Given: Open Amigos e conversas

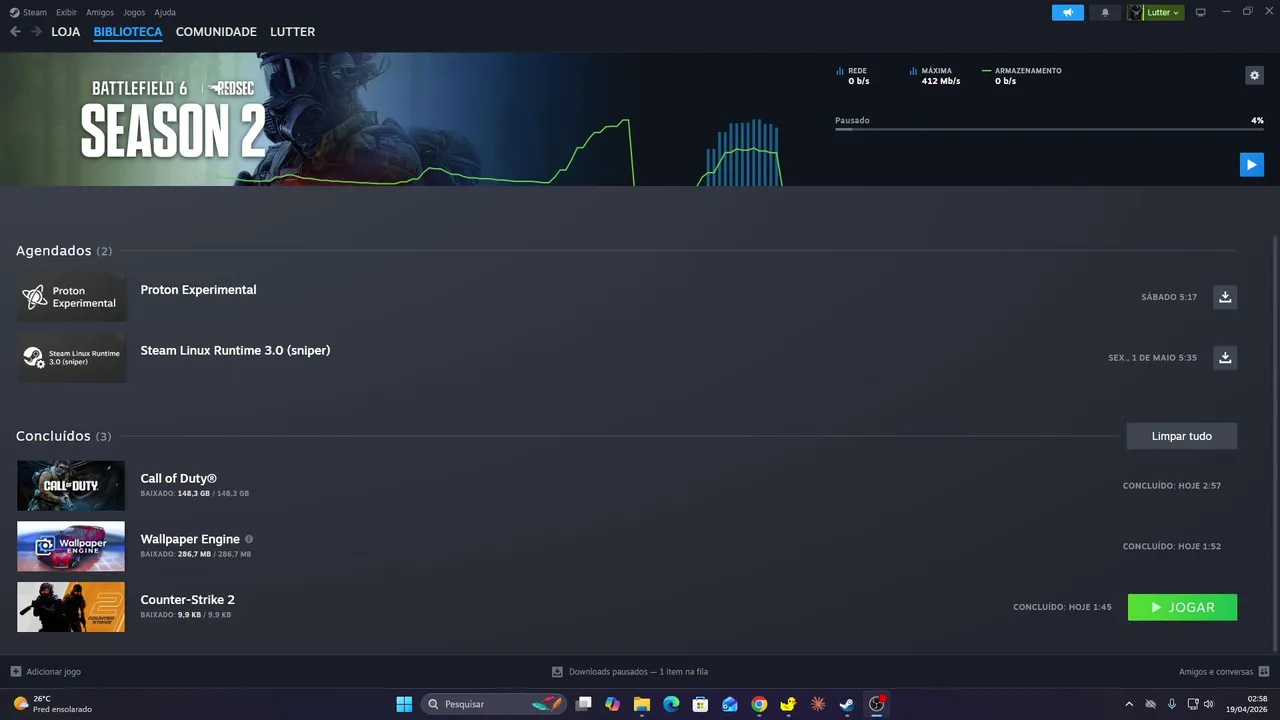Looking at the screenshot, I should tap(1224, 672).
